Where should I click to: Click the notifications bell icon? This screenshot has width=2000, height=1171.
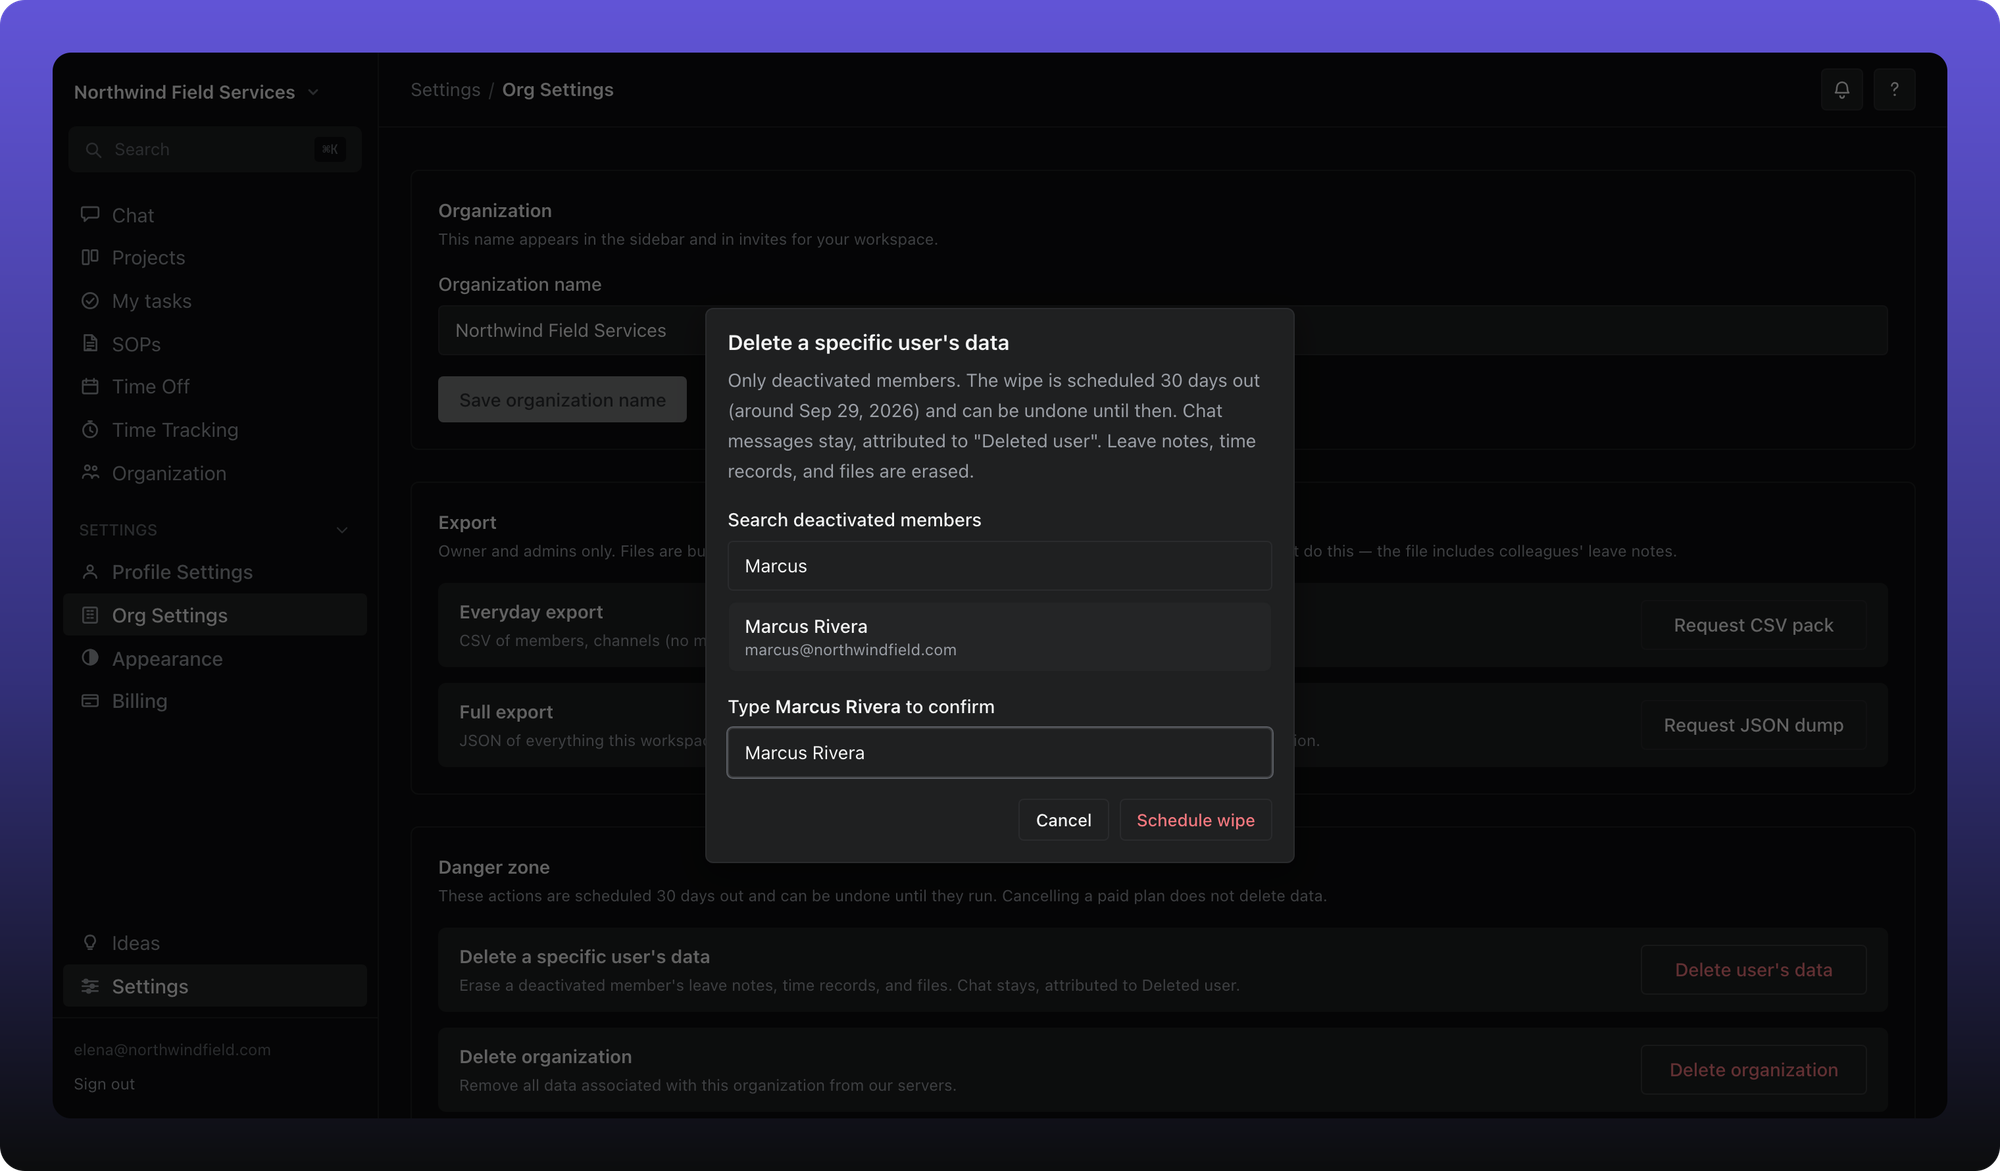point(1841,90)
